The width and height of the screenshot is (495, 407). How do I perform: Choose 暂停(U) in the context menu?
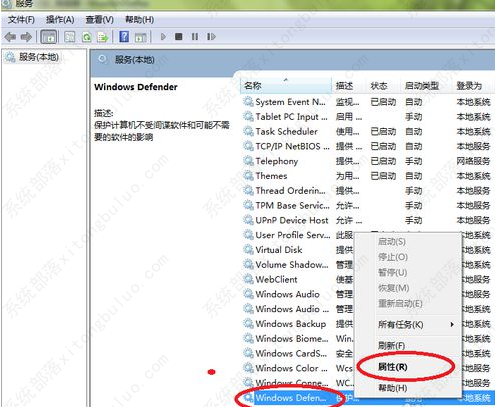[392, 272]
